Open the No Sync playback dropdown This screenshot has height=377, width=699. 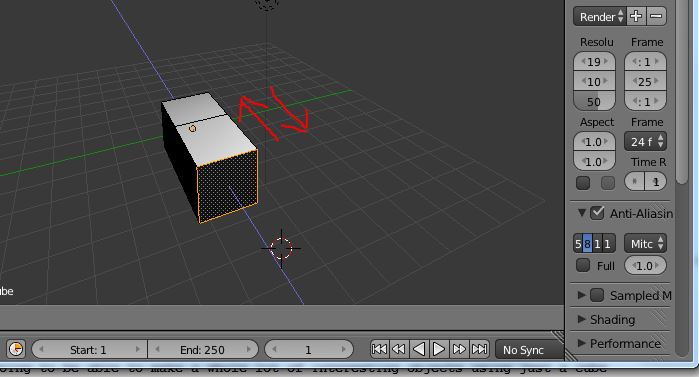[530, 350]
